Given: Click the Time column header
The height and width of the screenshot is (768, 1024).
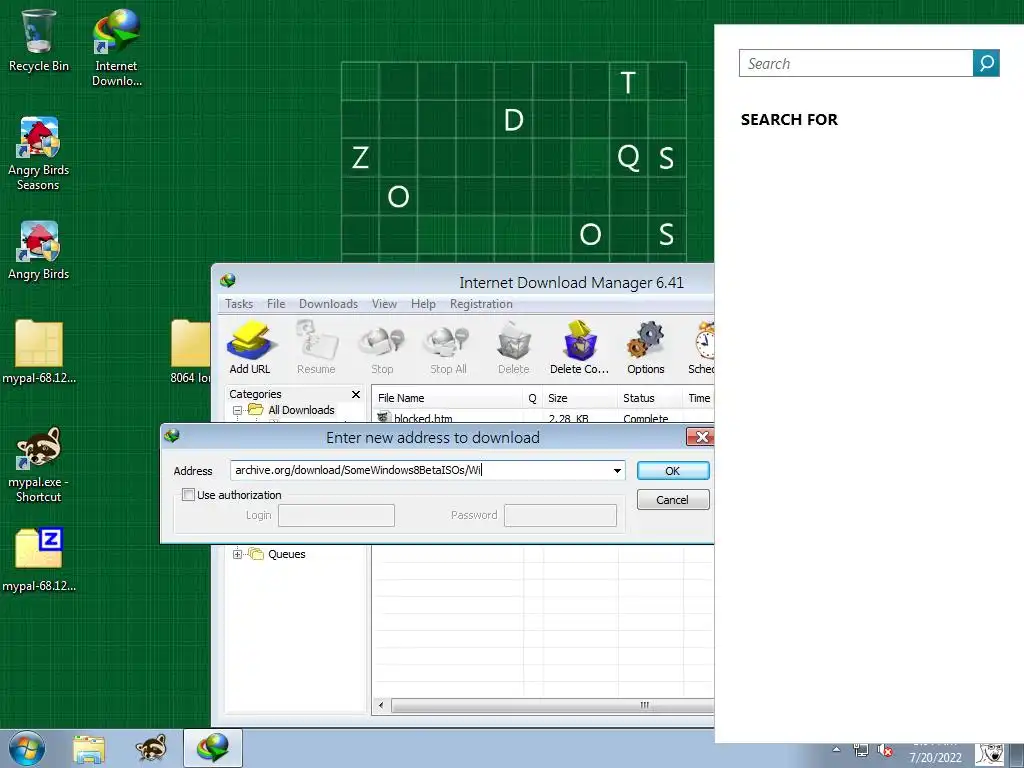Looking at the screenshot, I should [699, 398].
